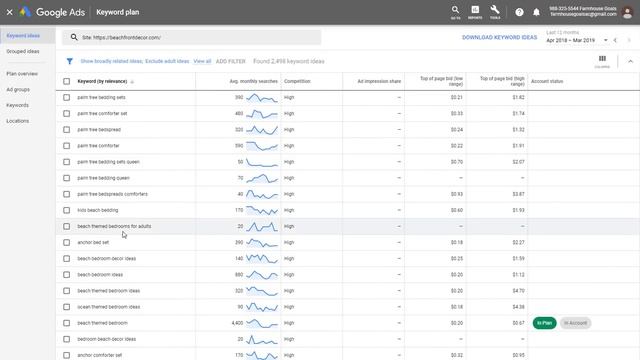Click the Found keyword ideas count text
640x360 pixels.
(x=289, y=61)
